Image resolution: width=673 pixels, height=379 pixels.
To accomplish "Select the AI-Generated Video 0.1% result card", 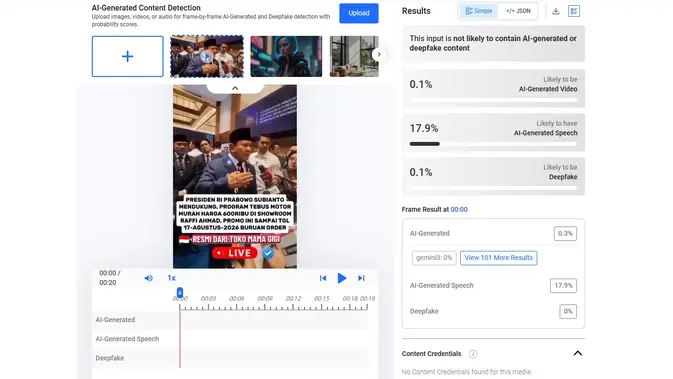I will pyautogui.click(x=493, y=88).
